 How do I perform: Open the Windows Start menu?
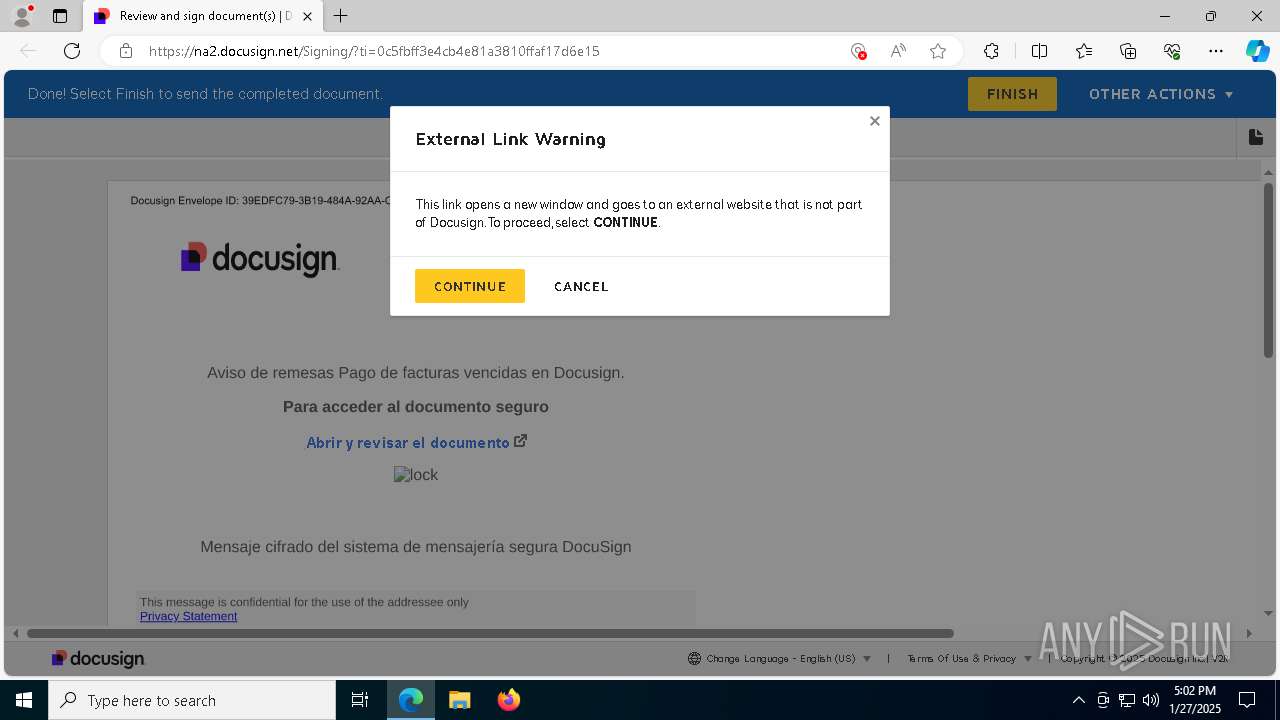tap(24, 700)
